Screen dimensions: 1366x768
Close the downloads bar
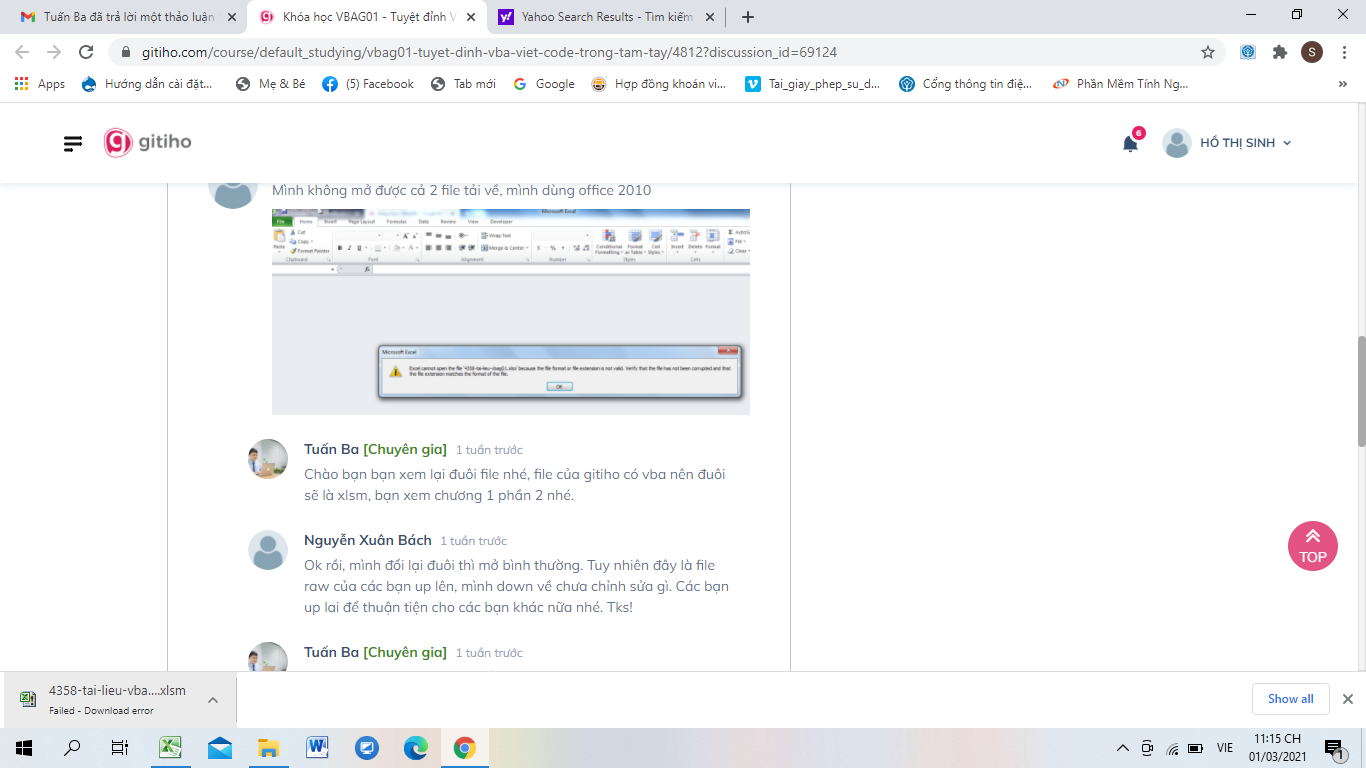tap(1347, 699)
